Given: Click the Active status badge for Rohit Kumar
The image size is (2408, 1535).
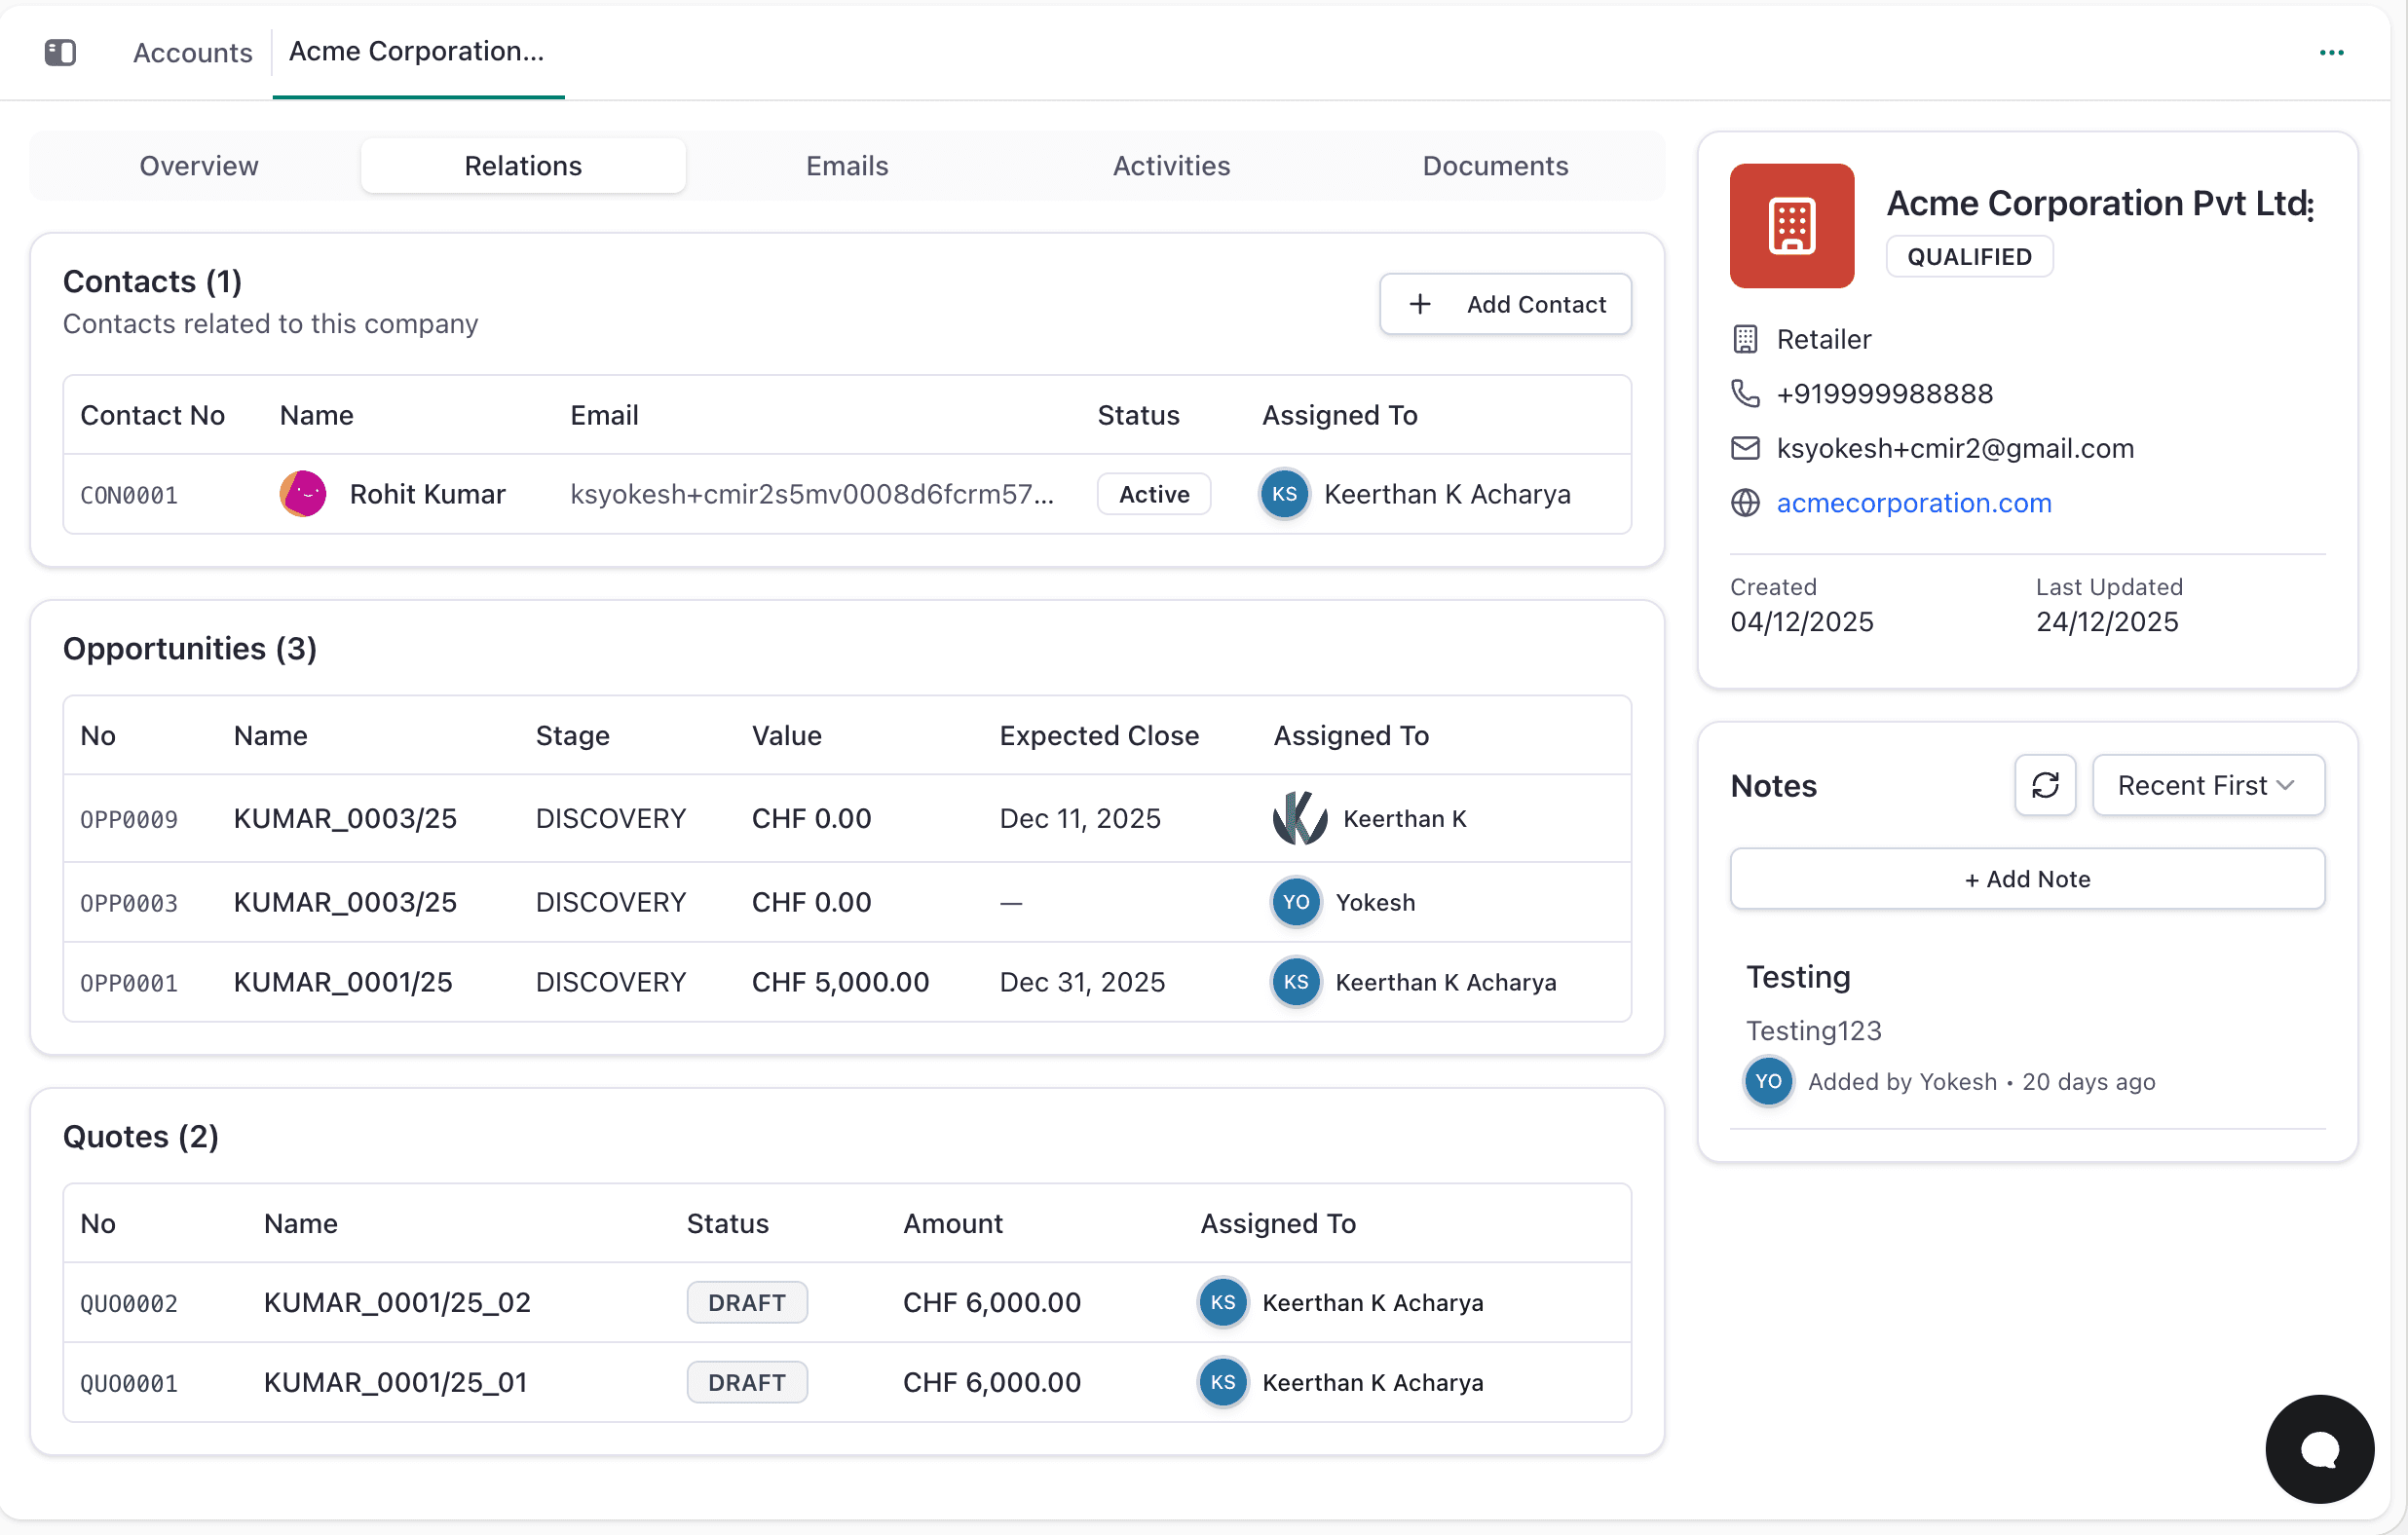Looking at the screenshot, I should tap(1154, 494).
